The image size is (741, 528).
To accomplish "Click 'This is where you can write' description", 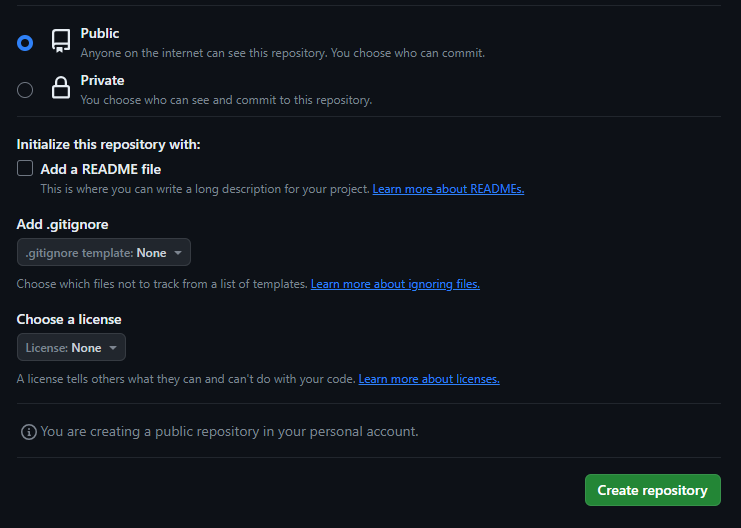I will pos(205,189).
